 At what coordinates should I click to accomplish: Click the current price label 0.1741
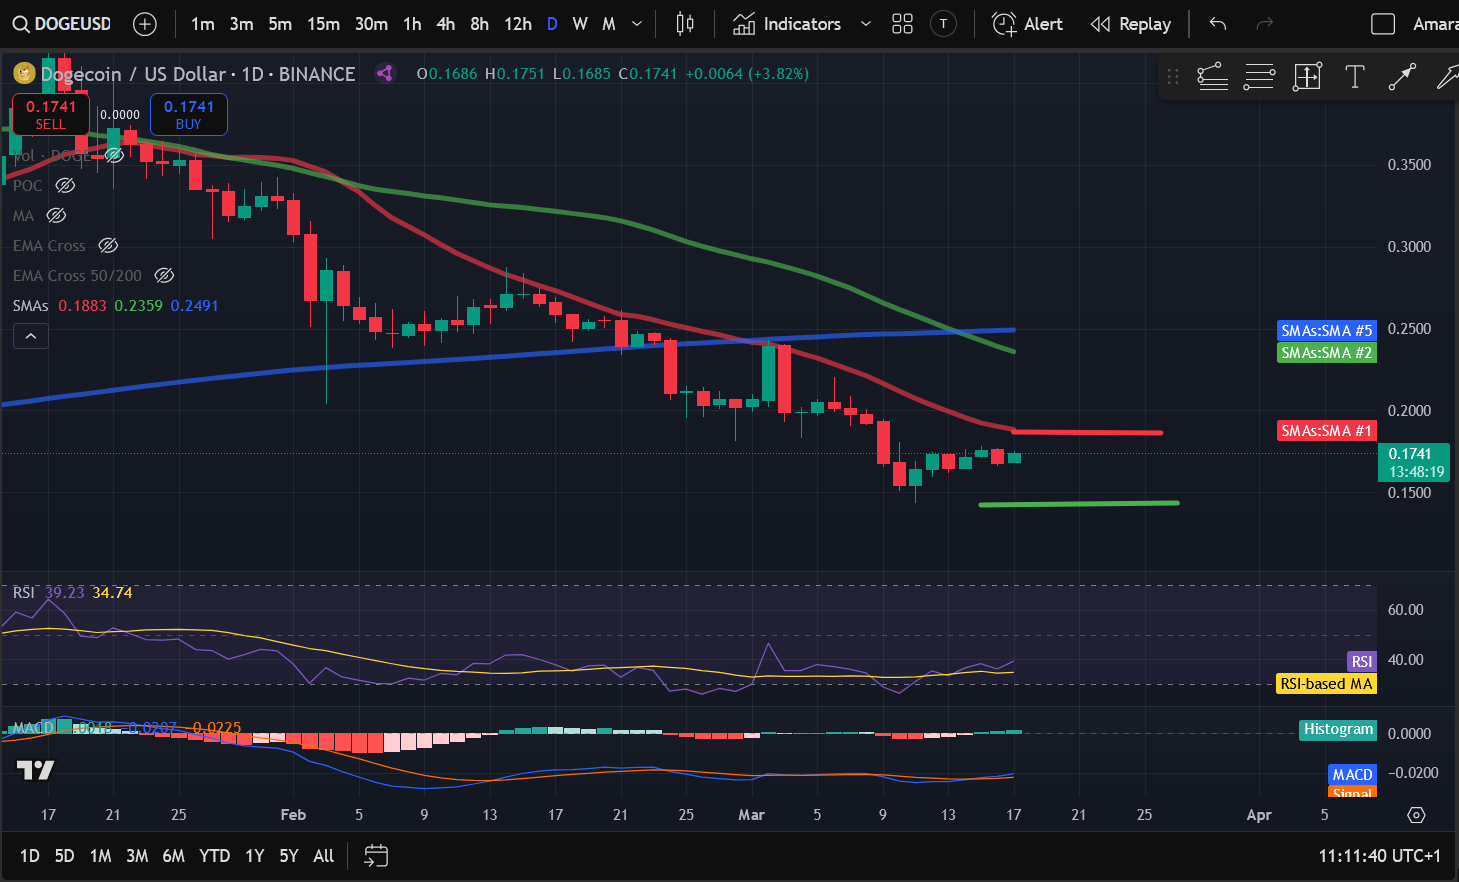click(x=1416, y=462)
